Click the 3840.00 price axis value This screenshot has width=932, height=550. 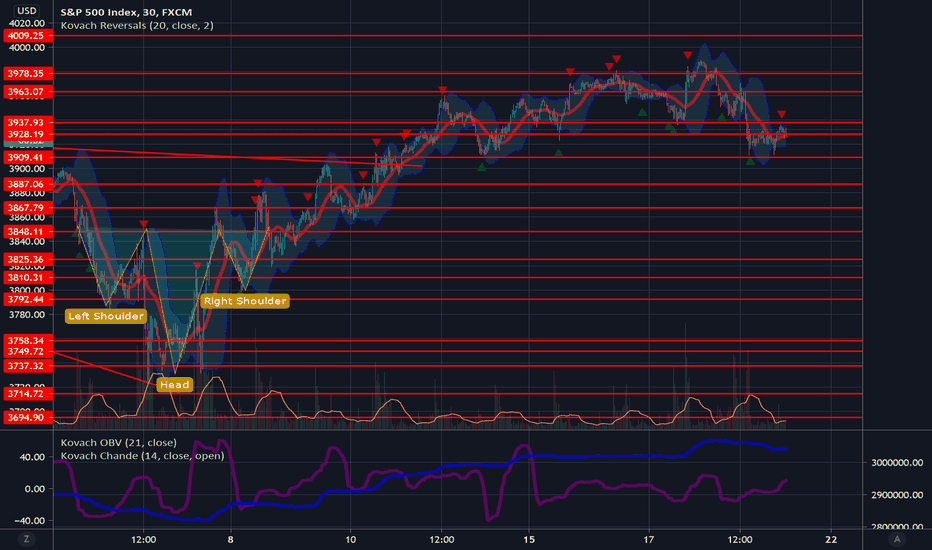pyautogui.click(x=27, y=242)
